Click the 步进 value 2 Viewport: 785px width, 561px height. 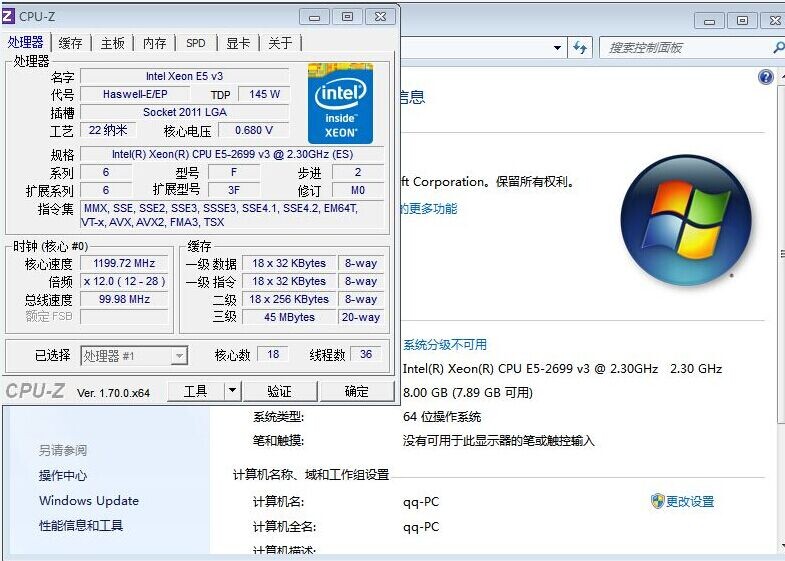pos(358,172)
